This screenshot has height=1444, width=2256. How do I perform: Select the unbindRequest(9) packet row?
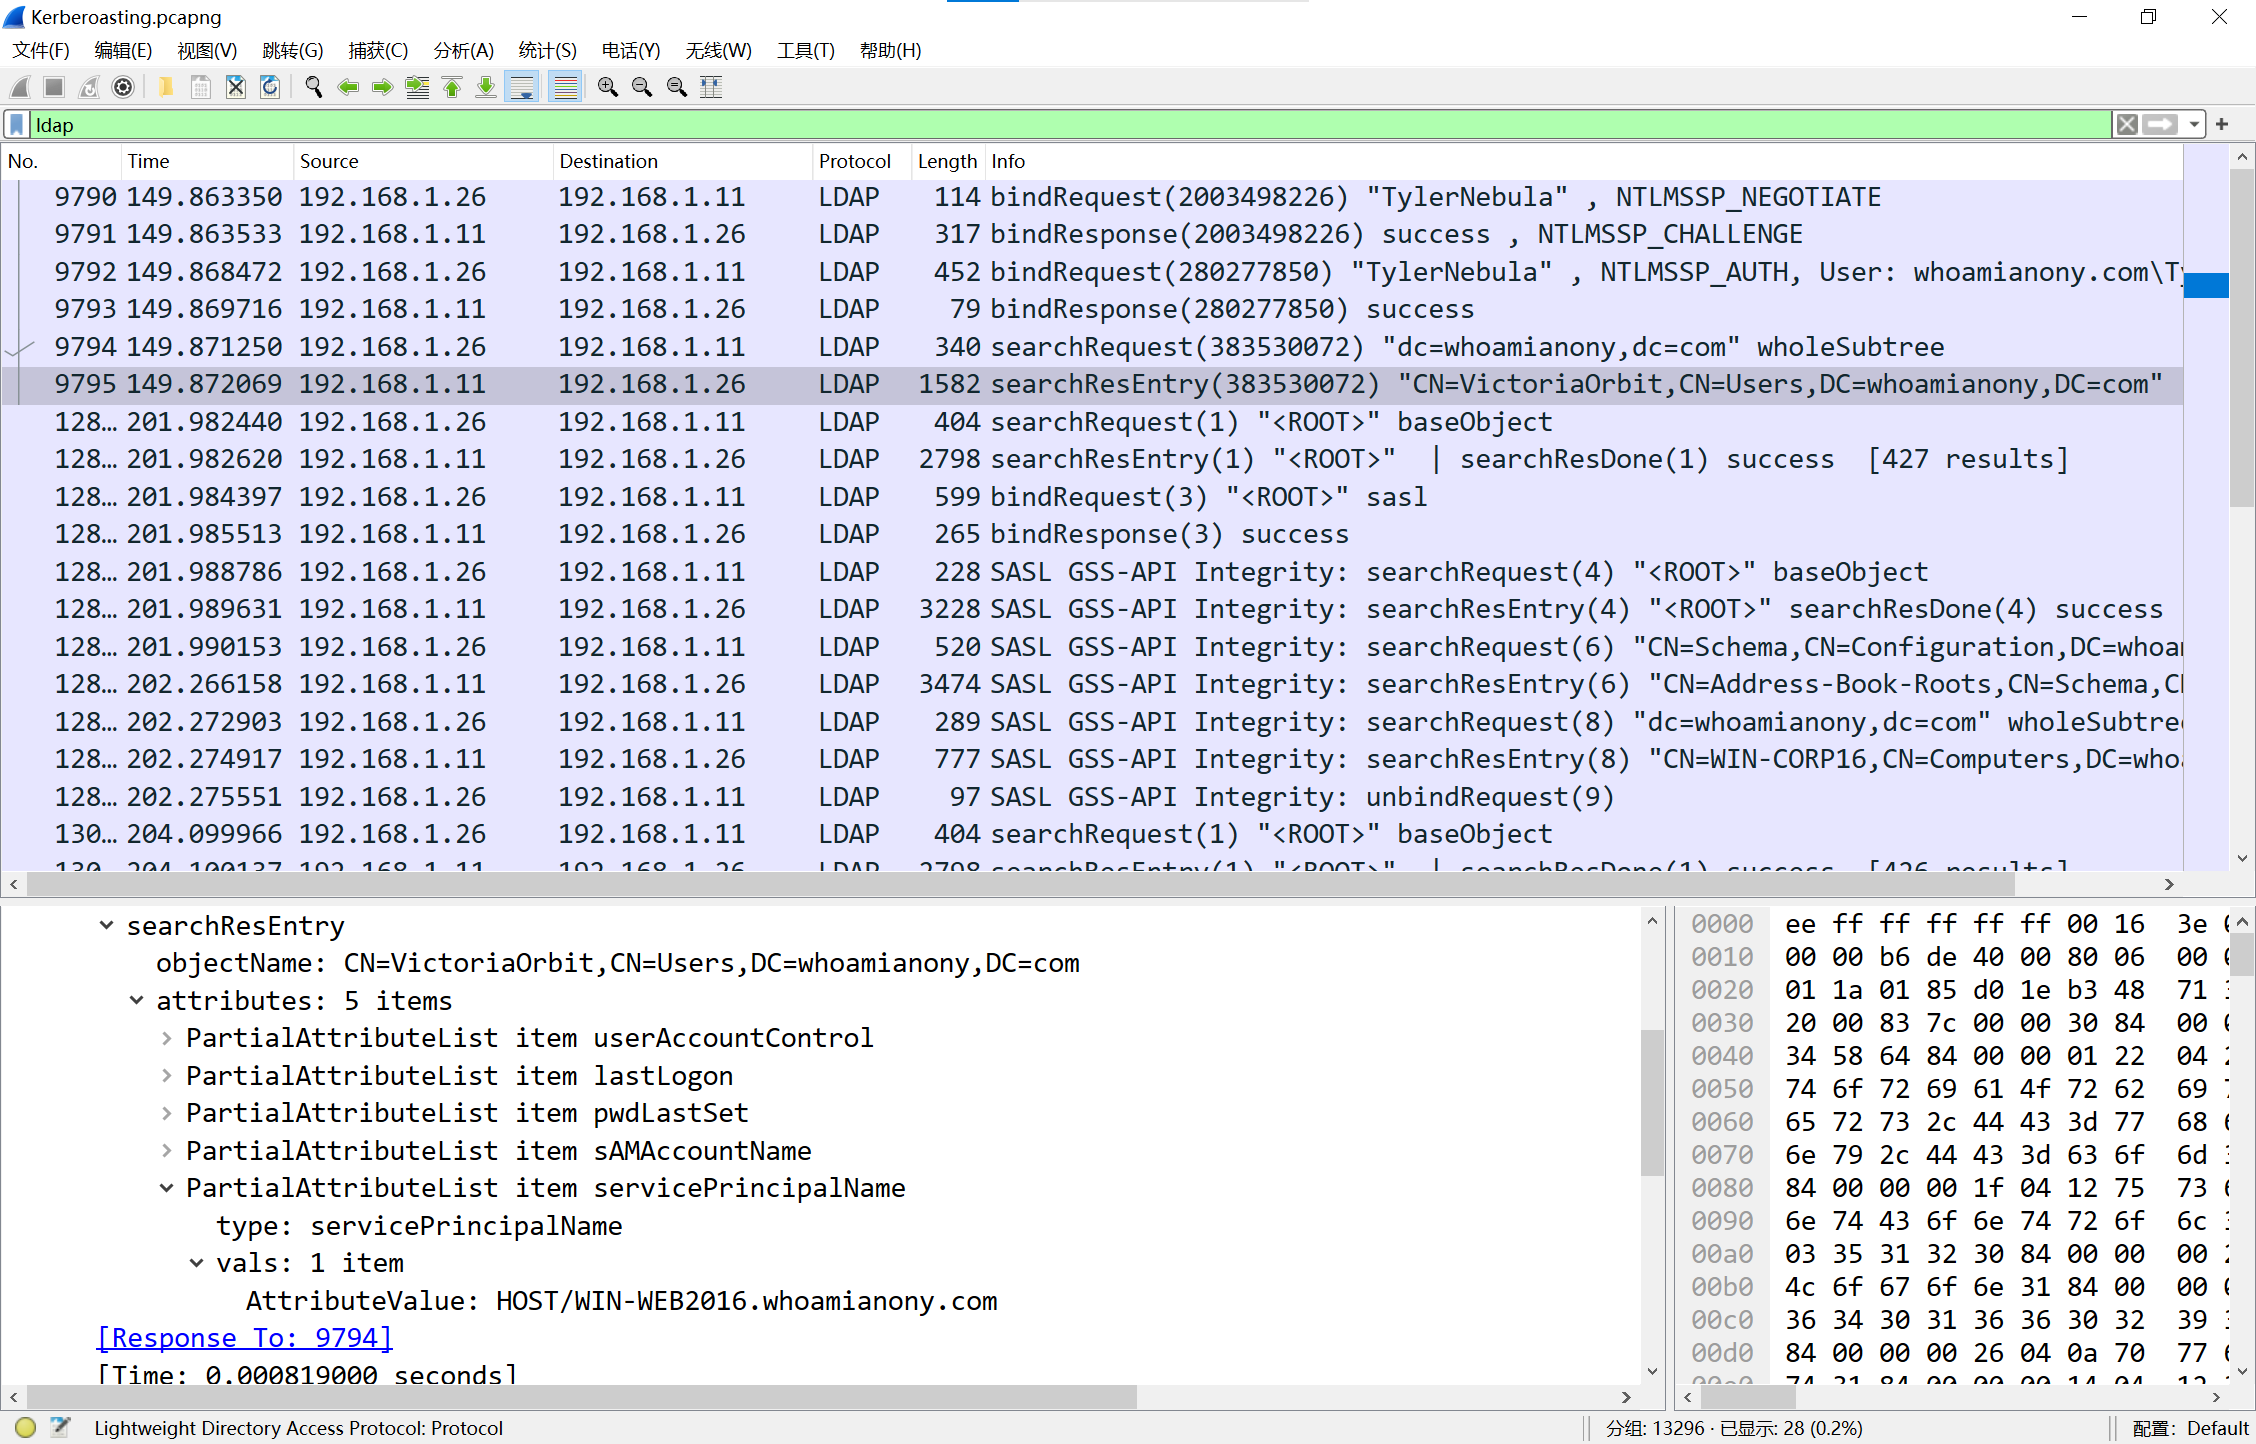pyautogui.click(x=1092, y=797)
